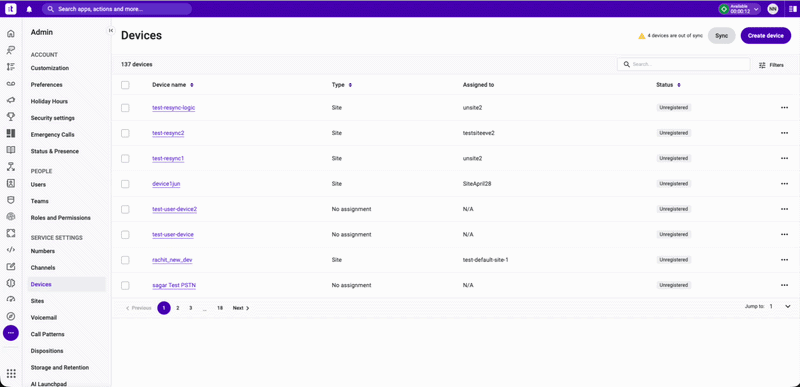Open the sagar Test PSTN device link
800x387 pixels.
tap(174, 285)
